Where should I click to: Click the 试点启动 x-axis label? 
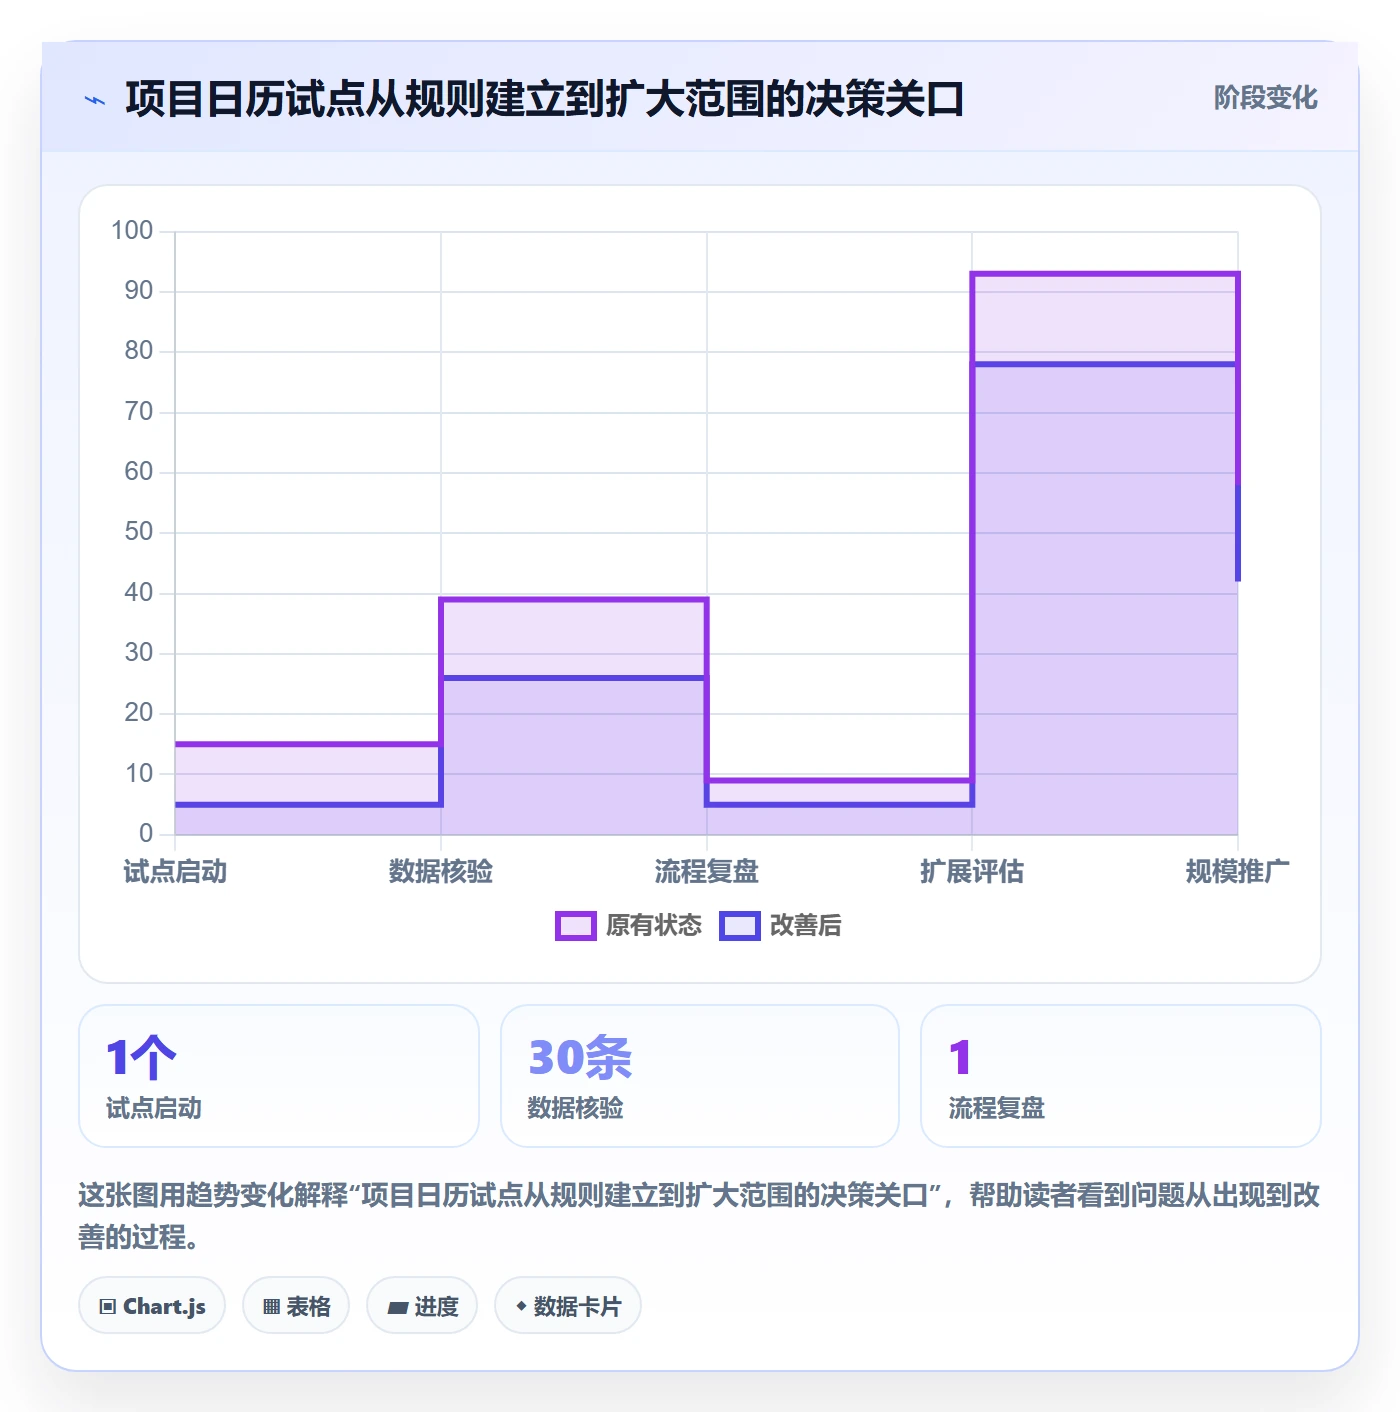tap(175, 872)
